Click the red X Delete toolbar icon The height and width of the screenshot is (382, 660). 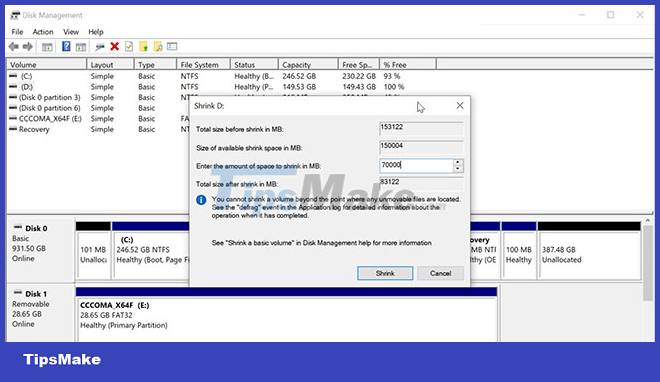114,46
